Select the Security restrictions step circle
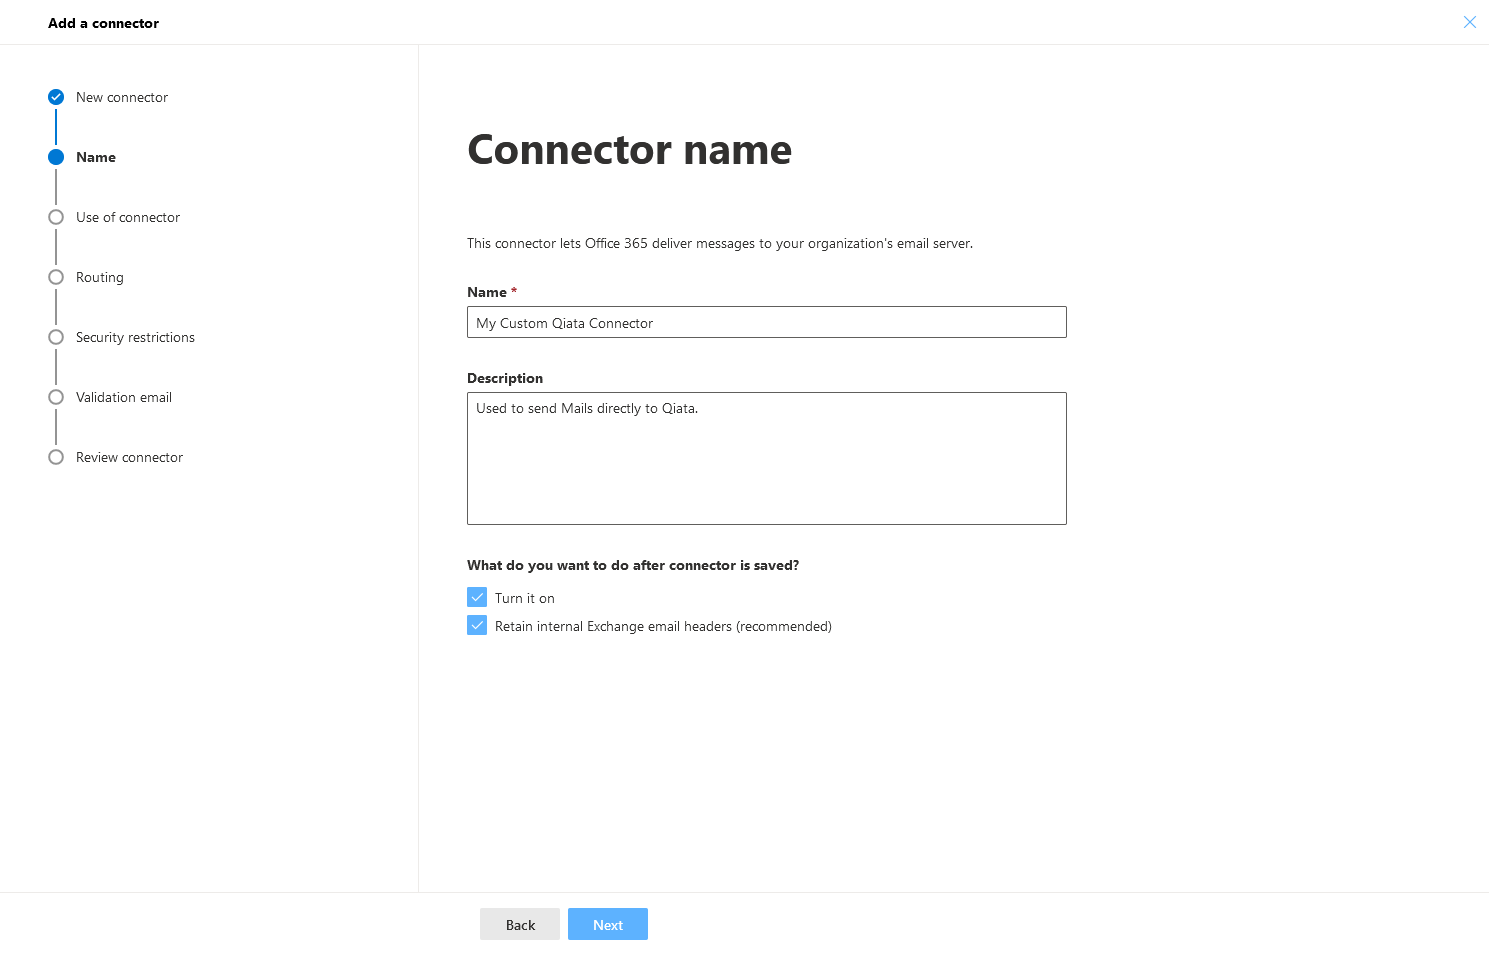1489x953 pixels. pos(55,337)
